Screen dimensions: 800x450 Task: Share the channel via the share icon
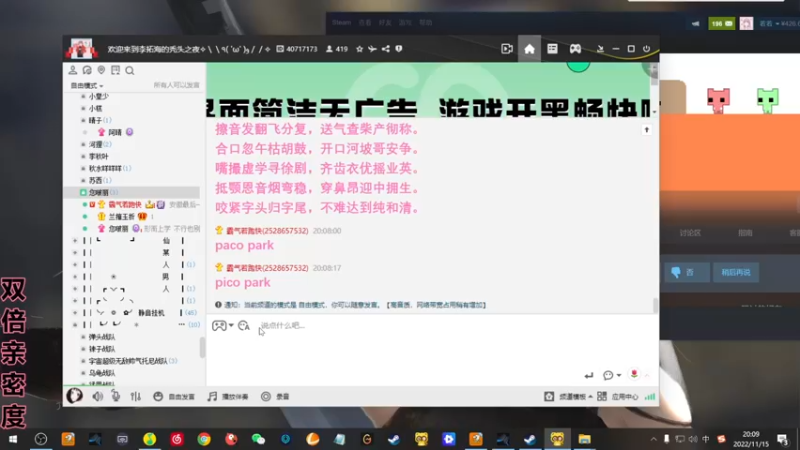386,49
